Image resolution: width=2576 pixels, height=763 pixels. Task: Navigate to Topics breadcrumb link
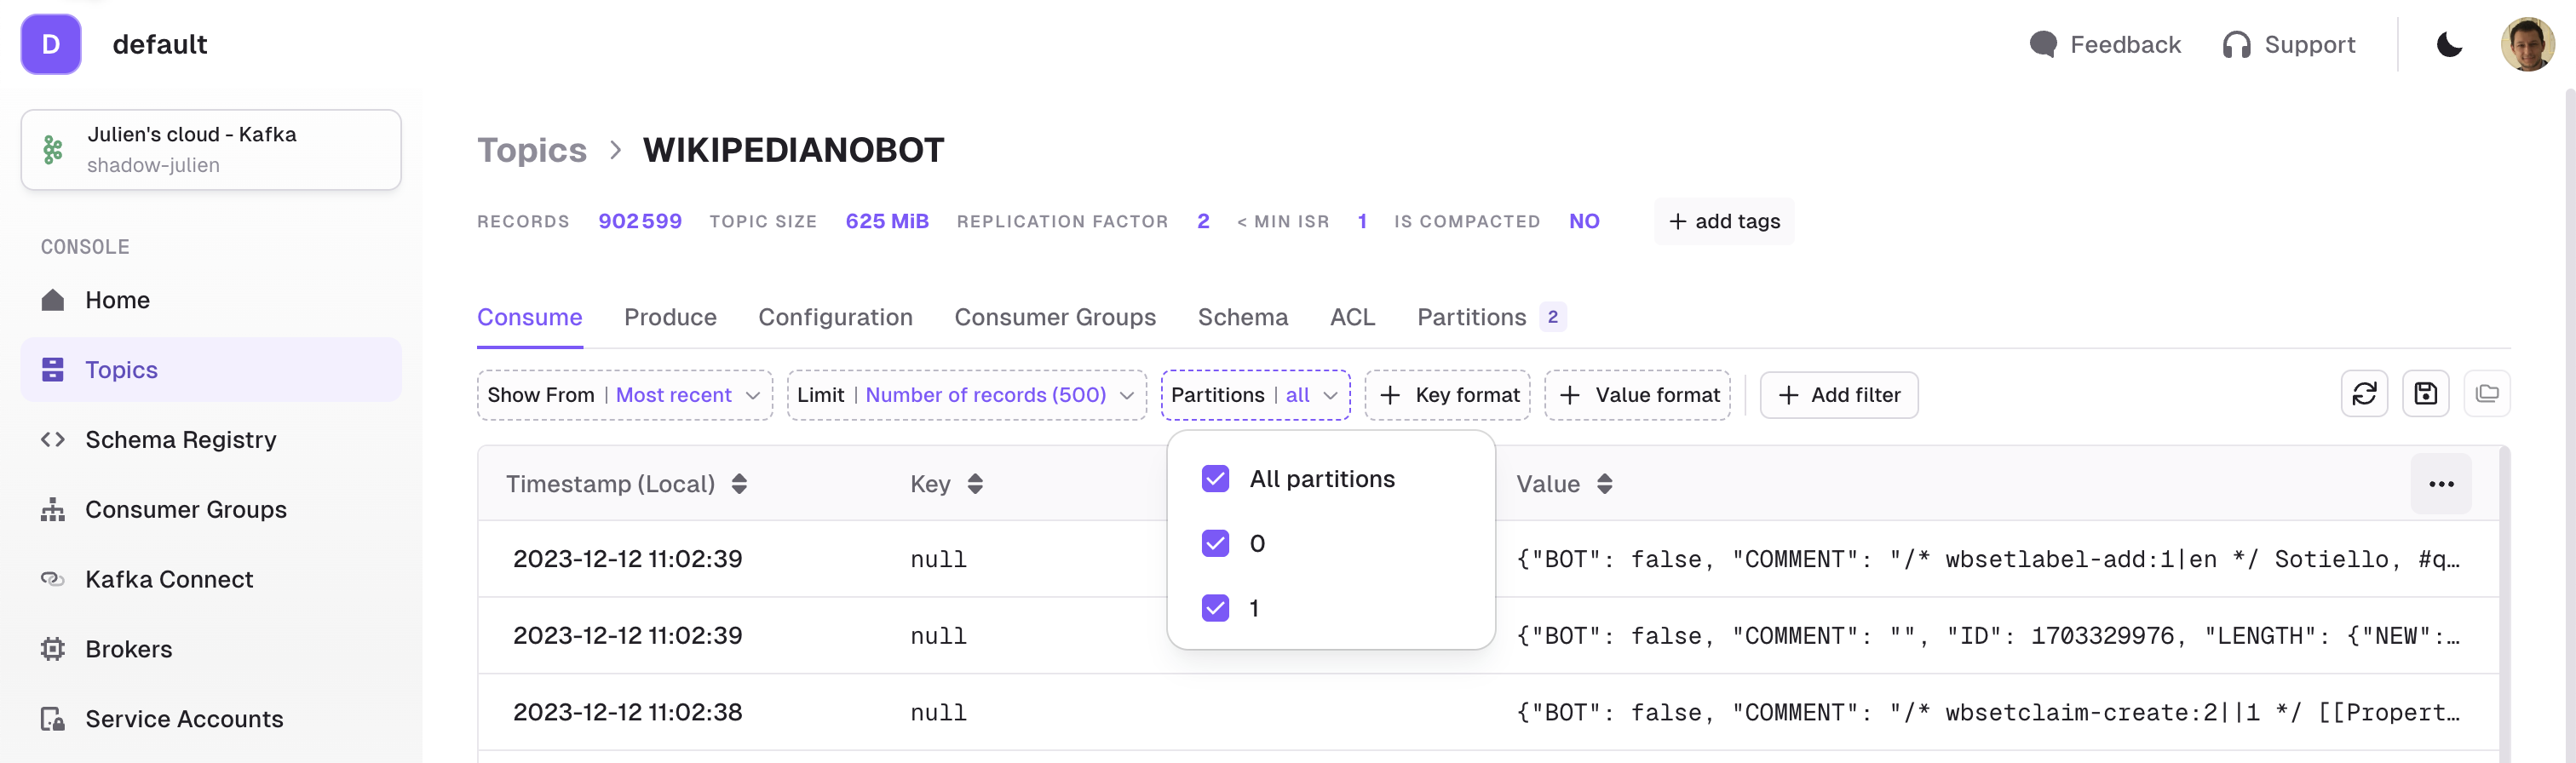pos(531,150)
